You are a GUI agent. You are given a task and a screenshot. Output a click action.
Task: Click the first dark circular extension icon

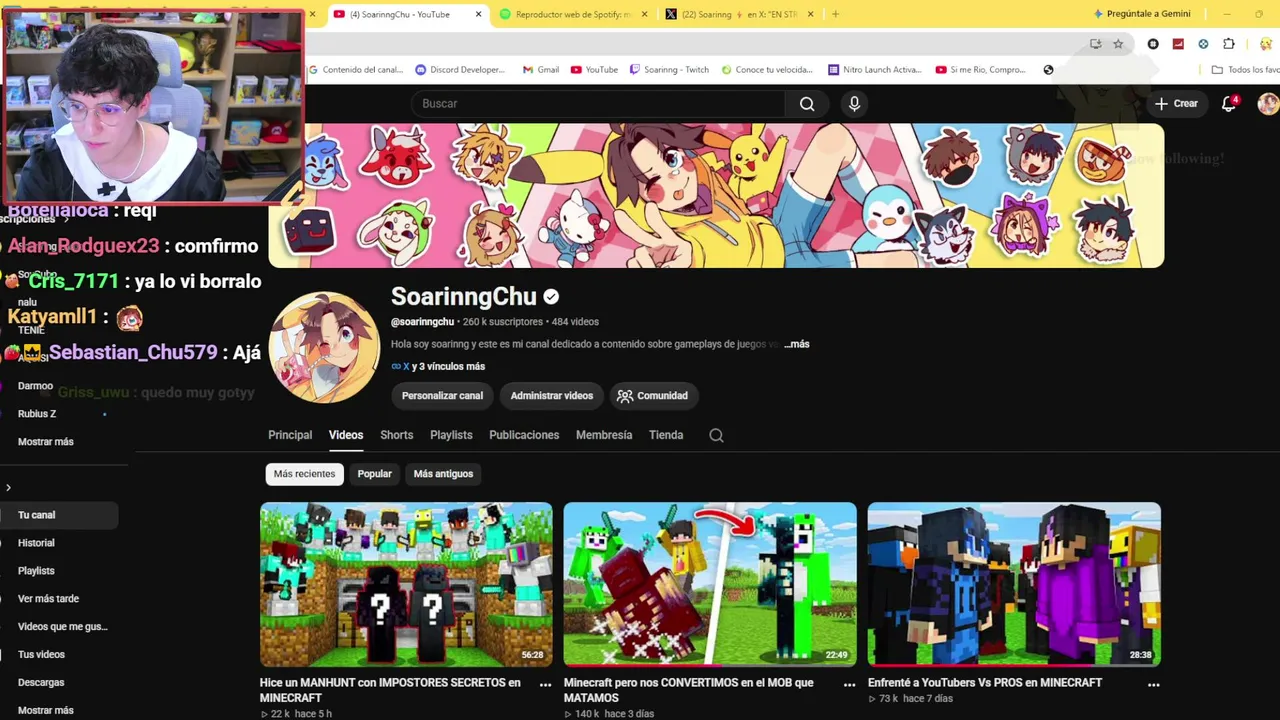(1153, 44)
